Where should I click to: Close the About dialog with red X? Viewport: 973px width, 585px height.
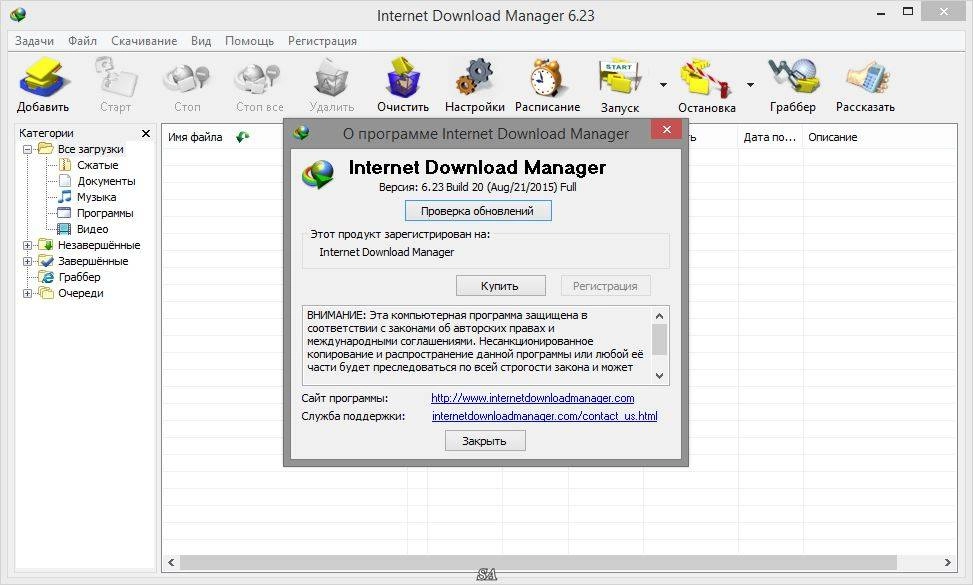(666, 130)
